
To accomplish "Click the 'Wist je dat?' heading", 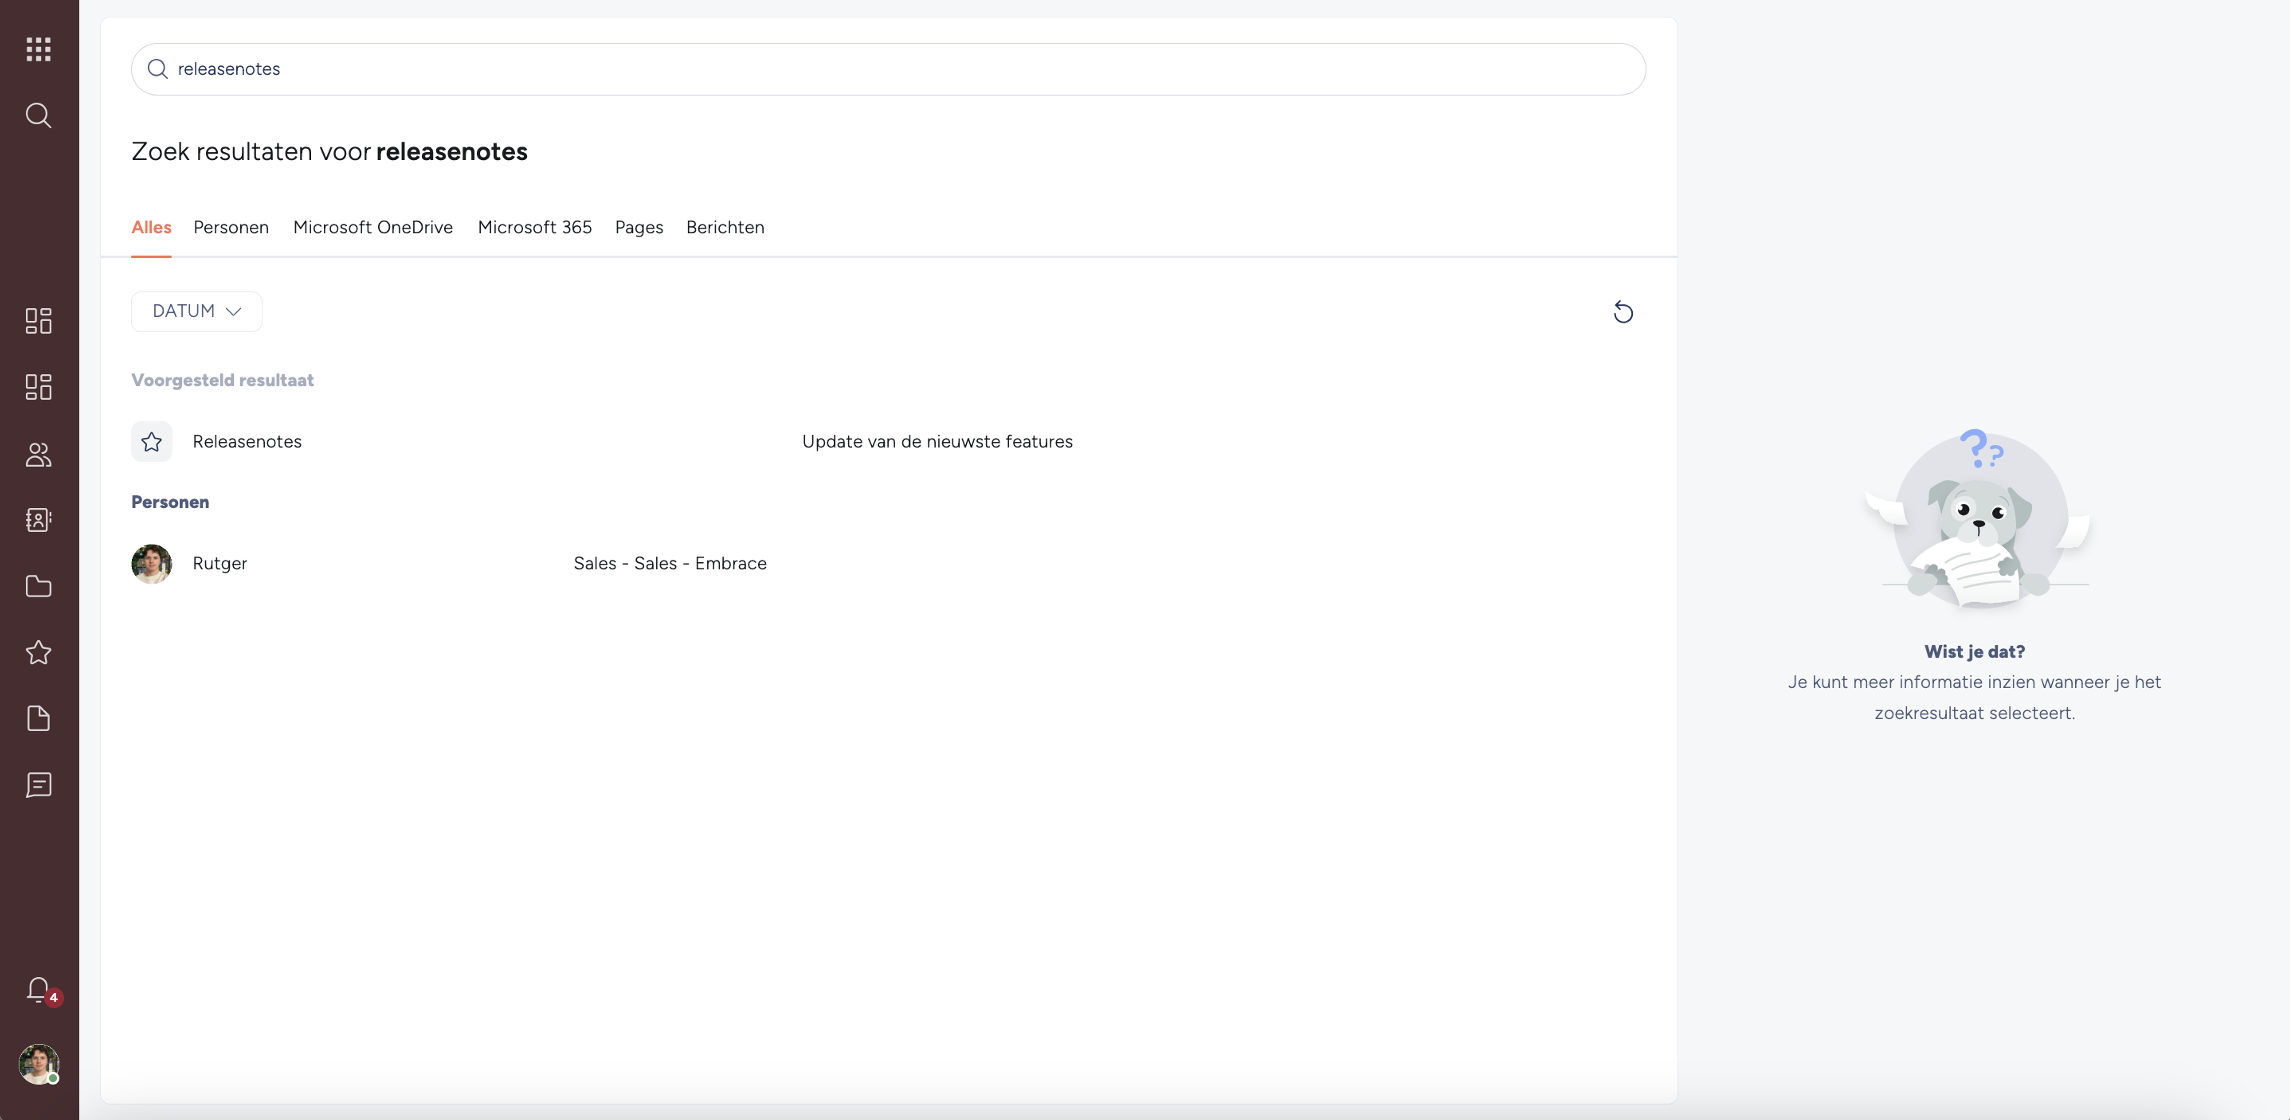I will coord(1974,651).
